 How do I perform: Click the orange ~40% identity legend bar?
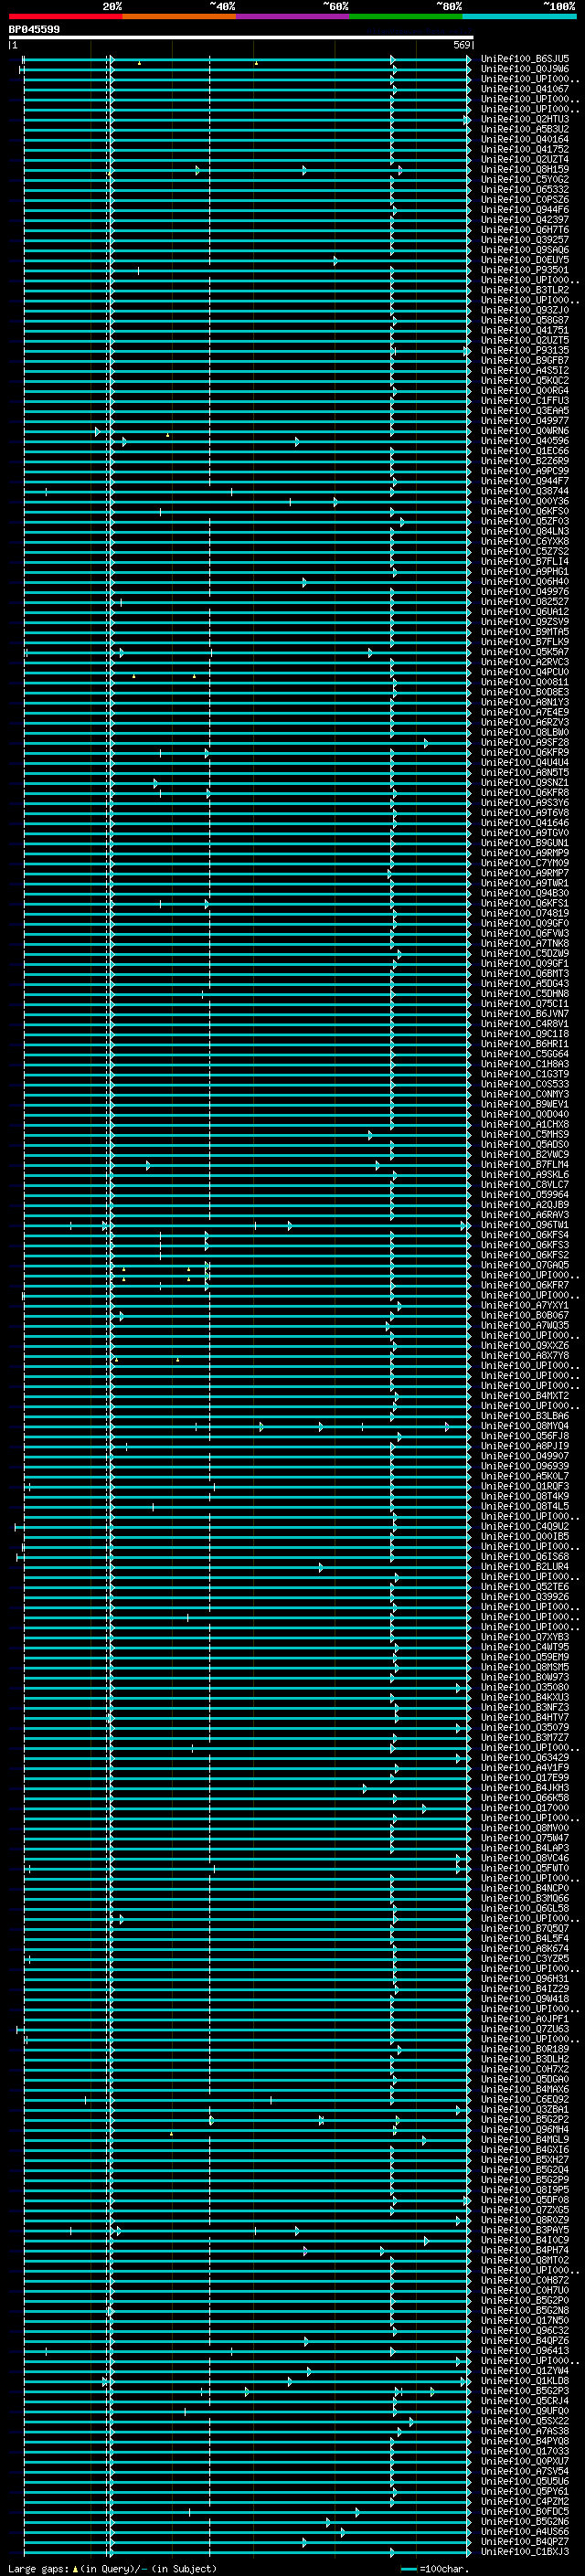(179, 16)
